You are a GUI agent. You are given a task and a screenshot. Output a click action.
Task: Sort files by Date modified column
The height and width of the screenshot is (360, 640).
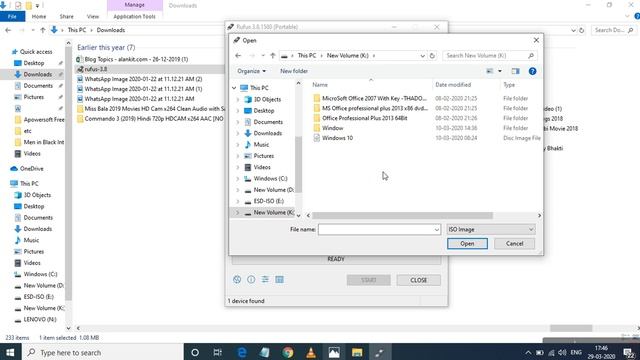click(453, 85)
